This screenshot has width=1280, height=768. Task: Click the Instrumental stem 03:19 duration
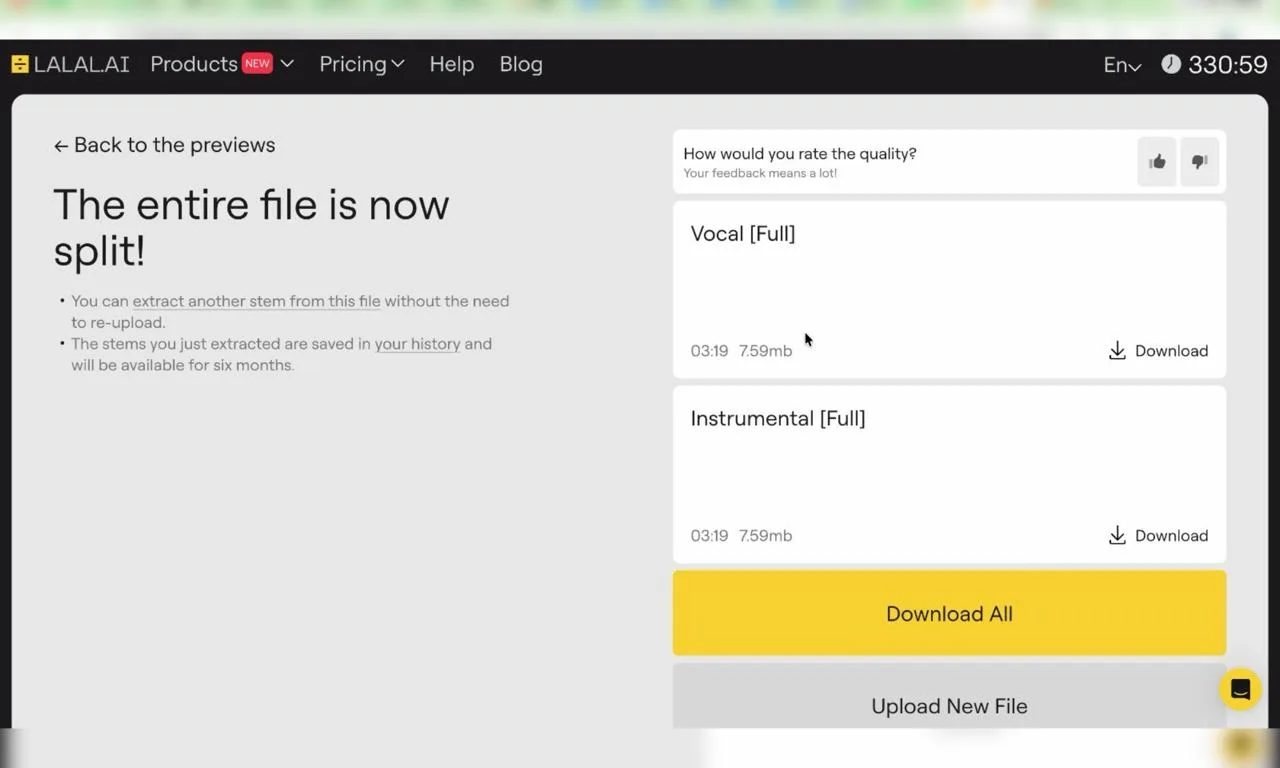(x=709, y=536)
